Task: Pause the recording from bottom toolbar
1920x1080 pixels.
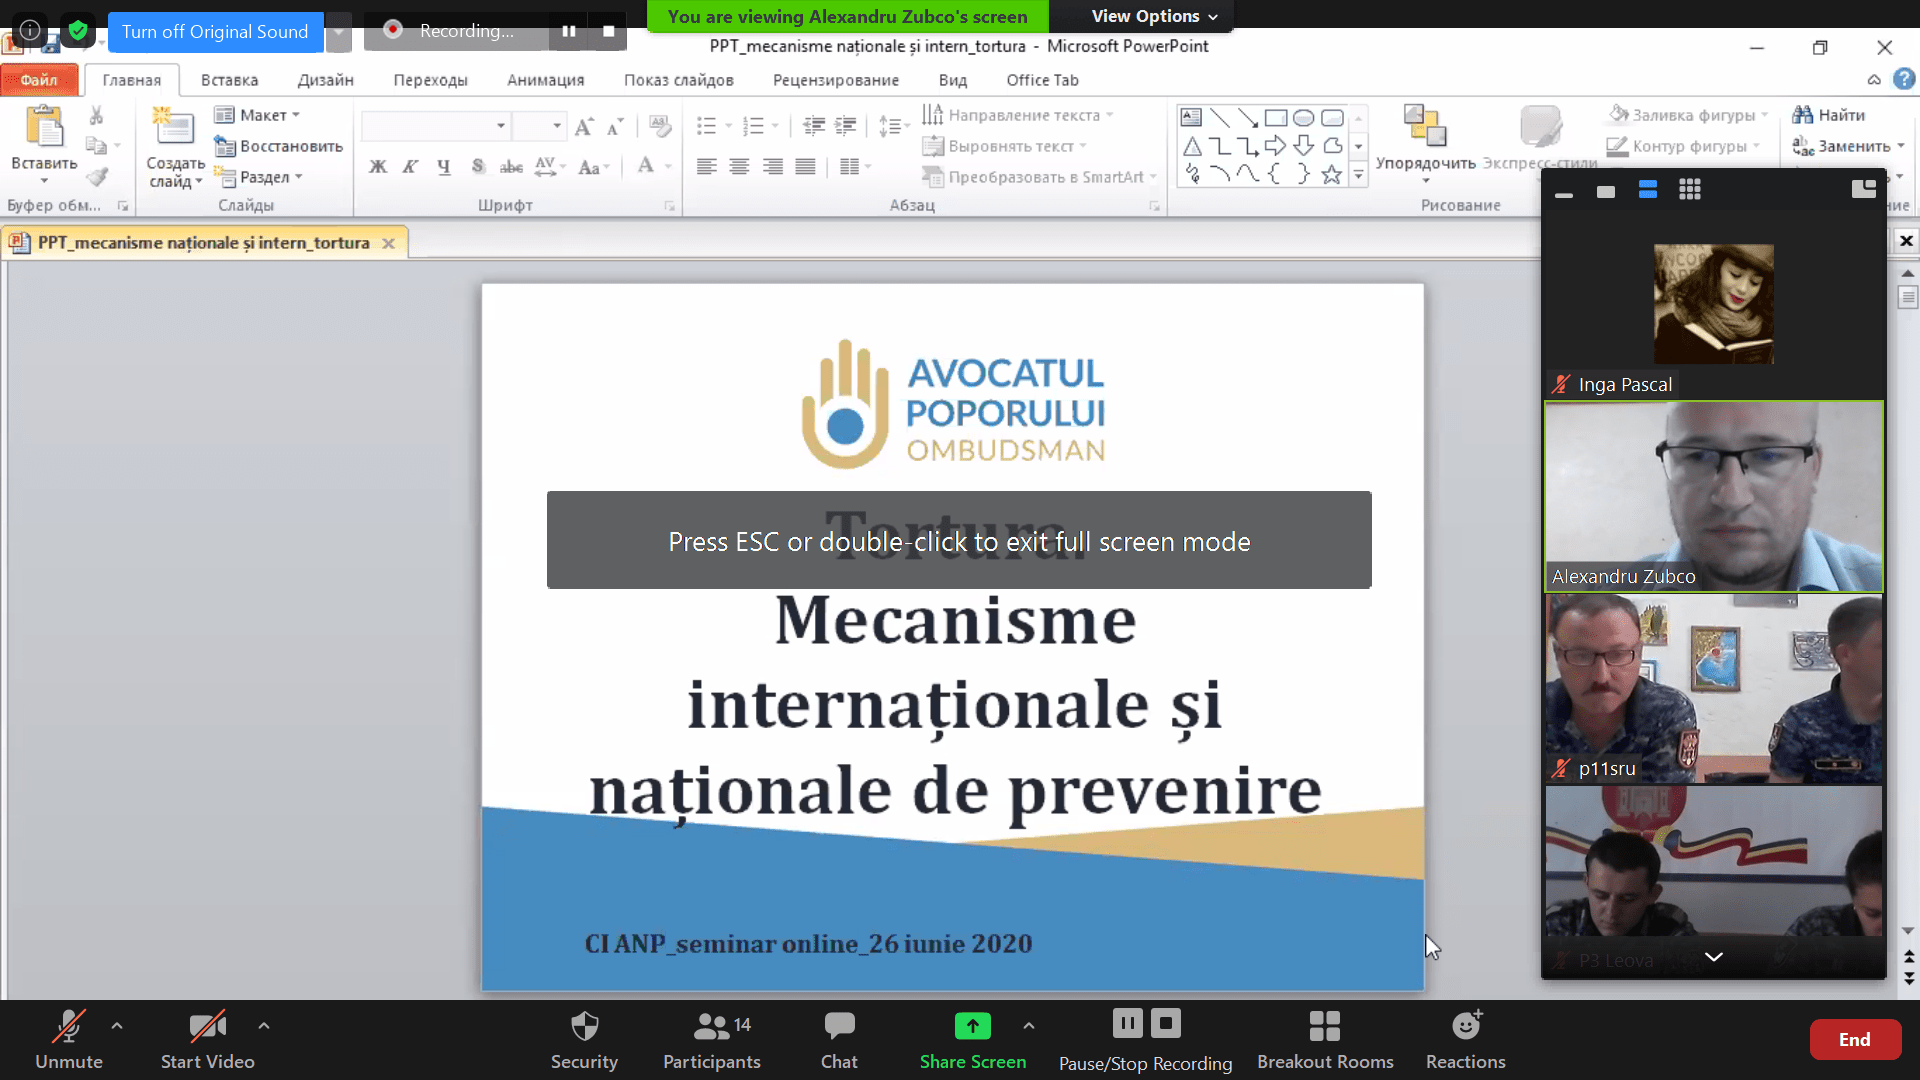Action: [x=1127, y=1023]
